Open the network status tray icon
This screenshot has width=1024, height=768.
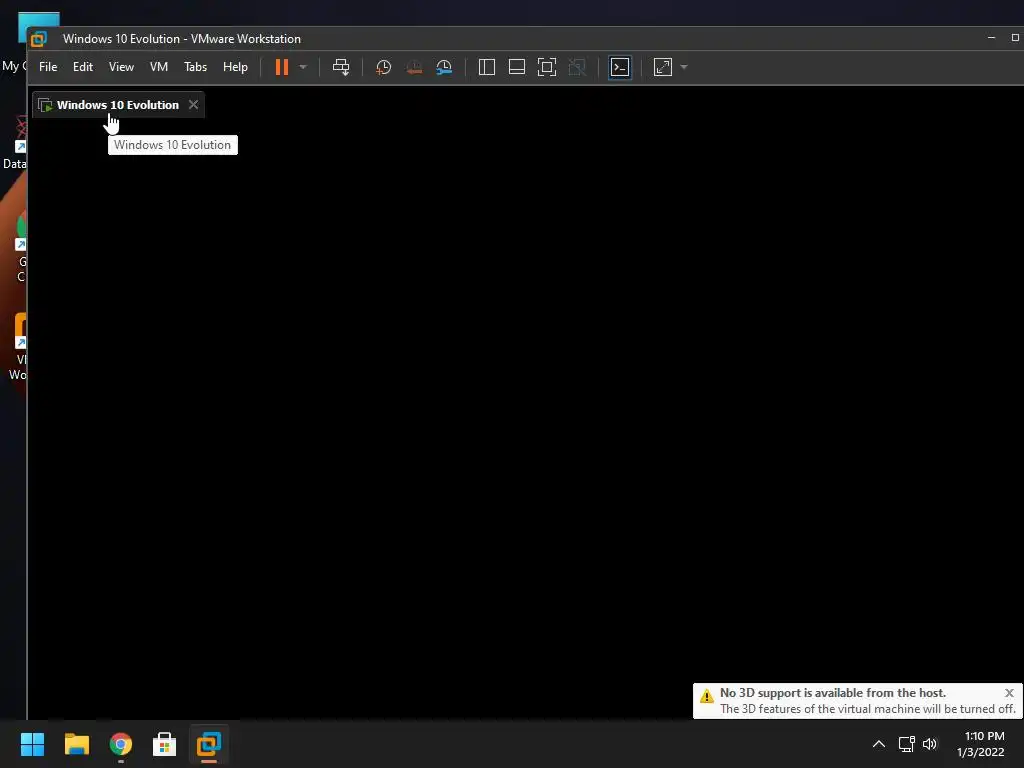pos(906,744)
